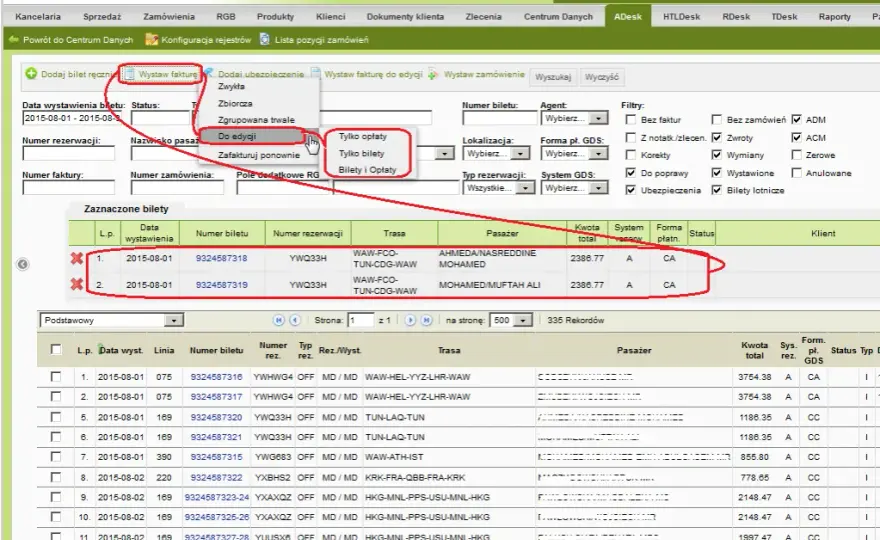Remove ticket 9324587319 with red X

tap(77, 284)
